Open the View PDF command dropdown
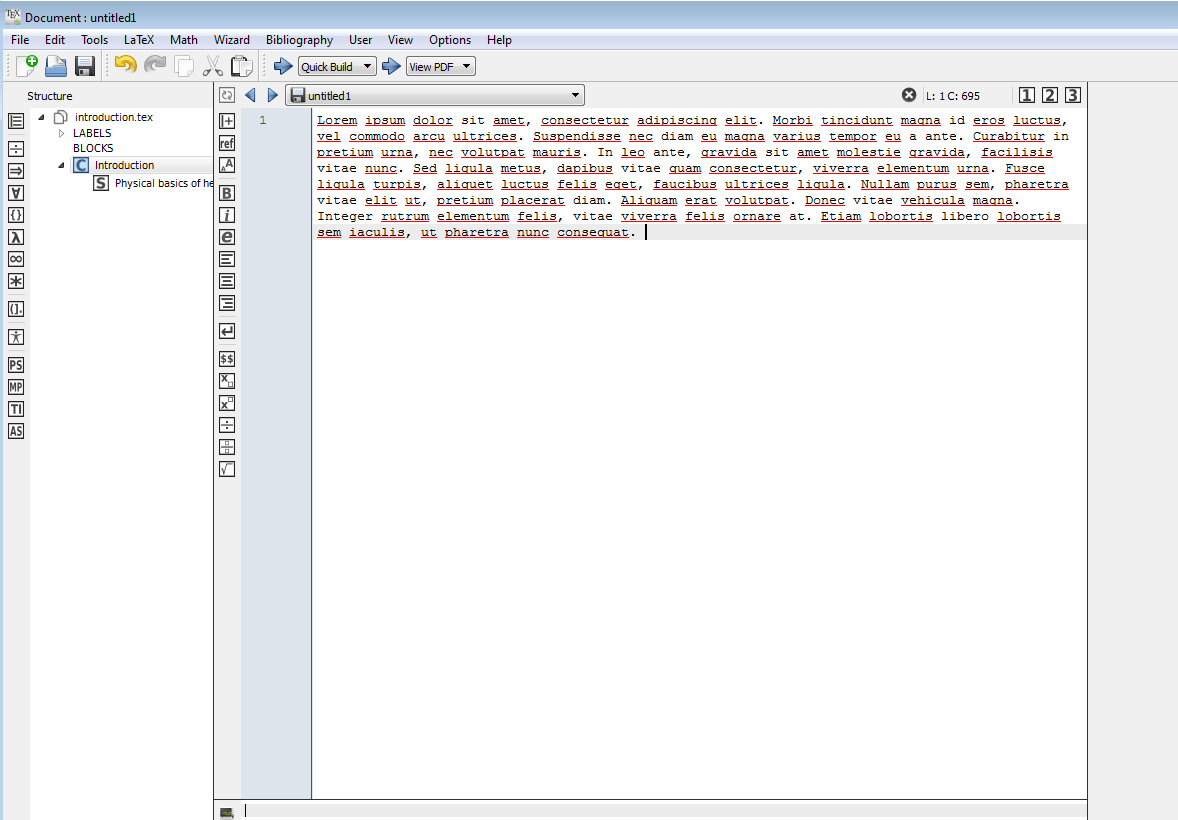This screenshot has height=820, width=1178. click(440, 66)
